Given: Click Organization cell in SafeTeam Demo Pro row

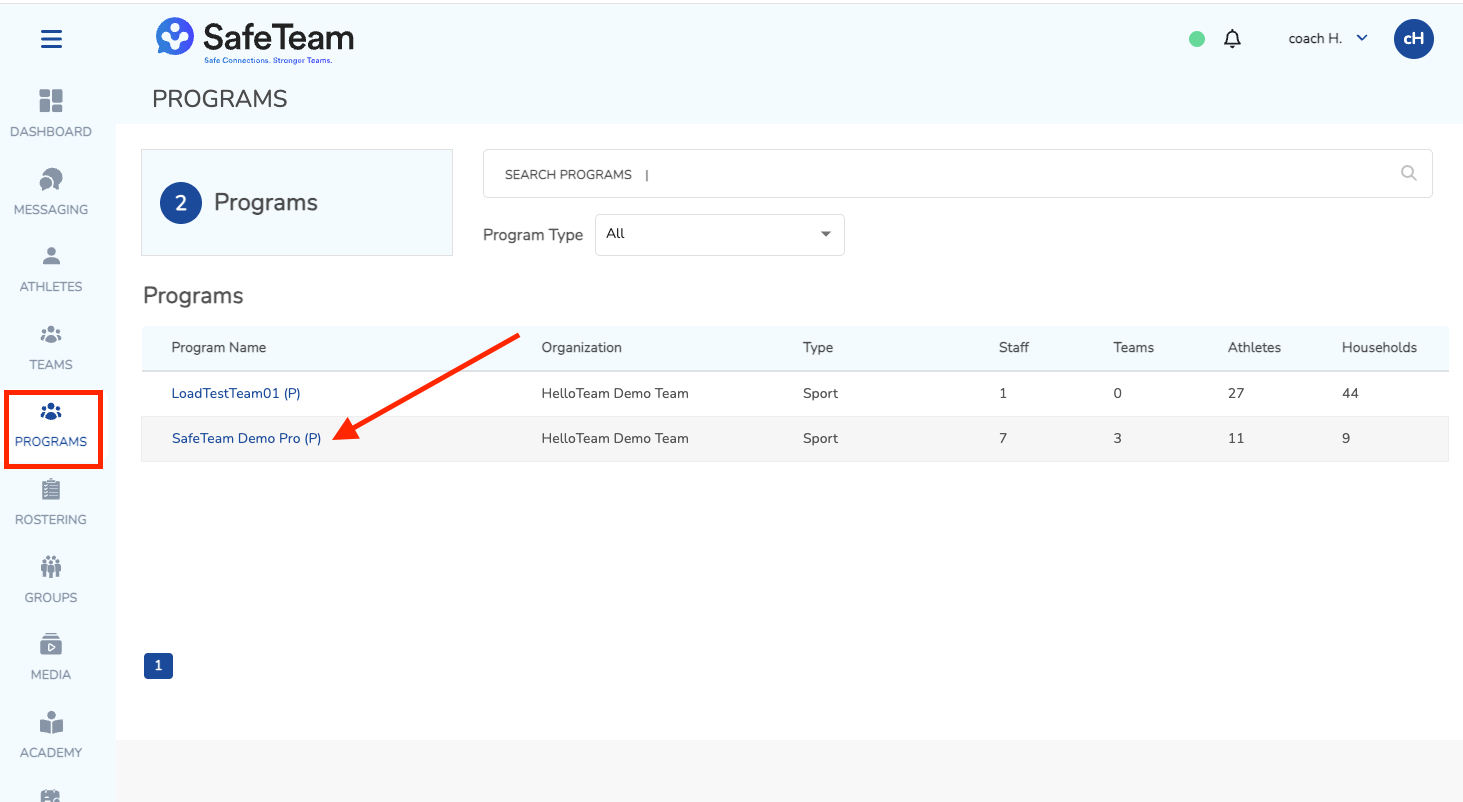Looking at the screenshot, I should pos(615,438).
